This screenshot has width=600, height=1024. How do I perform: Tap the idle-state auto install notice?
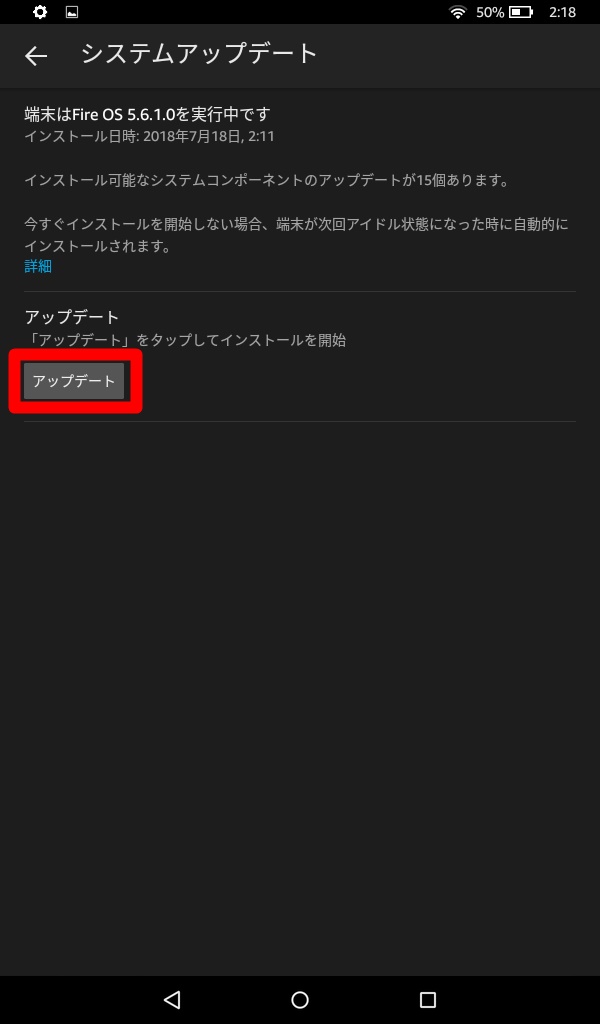point(296,235)
